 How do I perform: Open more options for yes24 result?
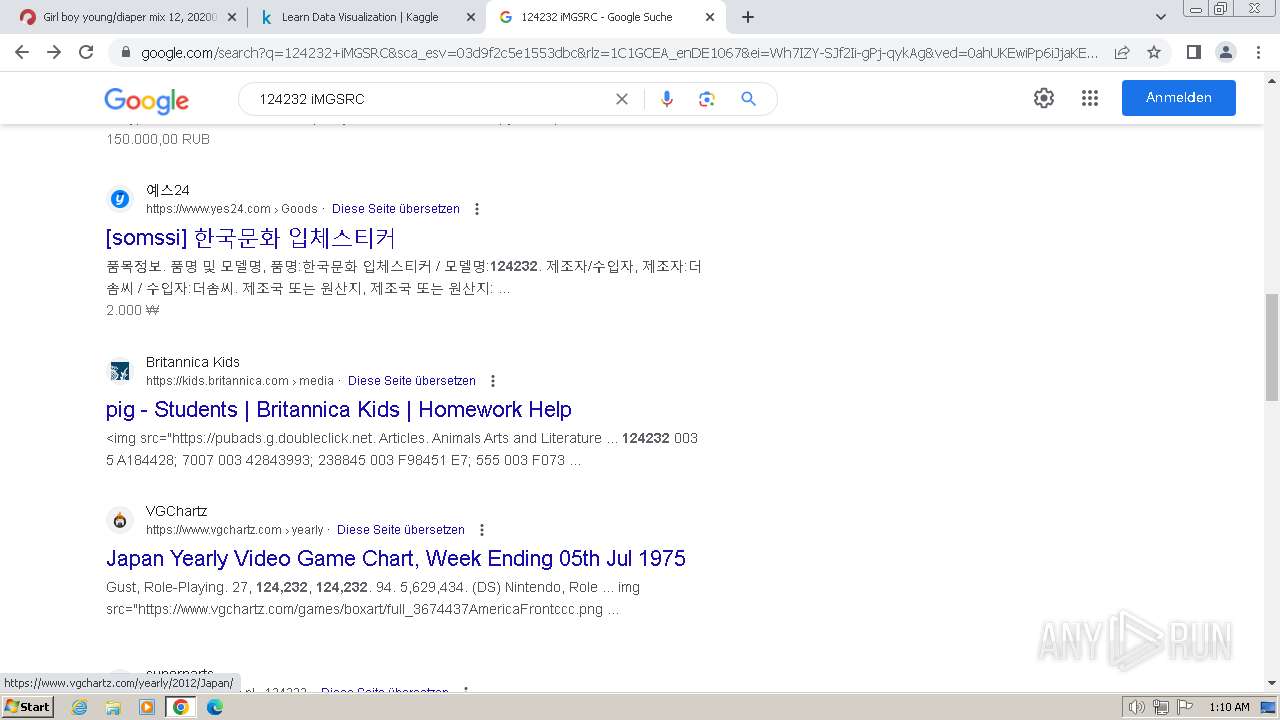[x=477, y=209]
